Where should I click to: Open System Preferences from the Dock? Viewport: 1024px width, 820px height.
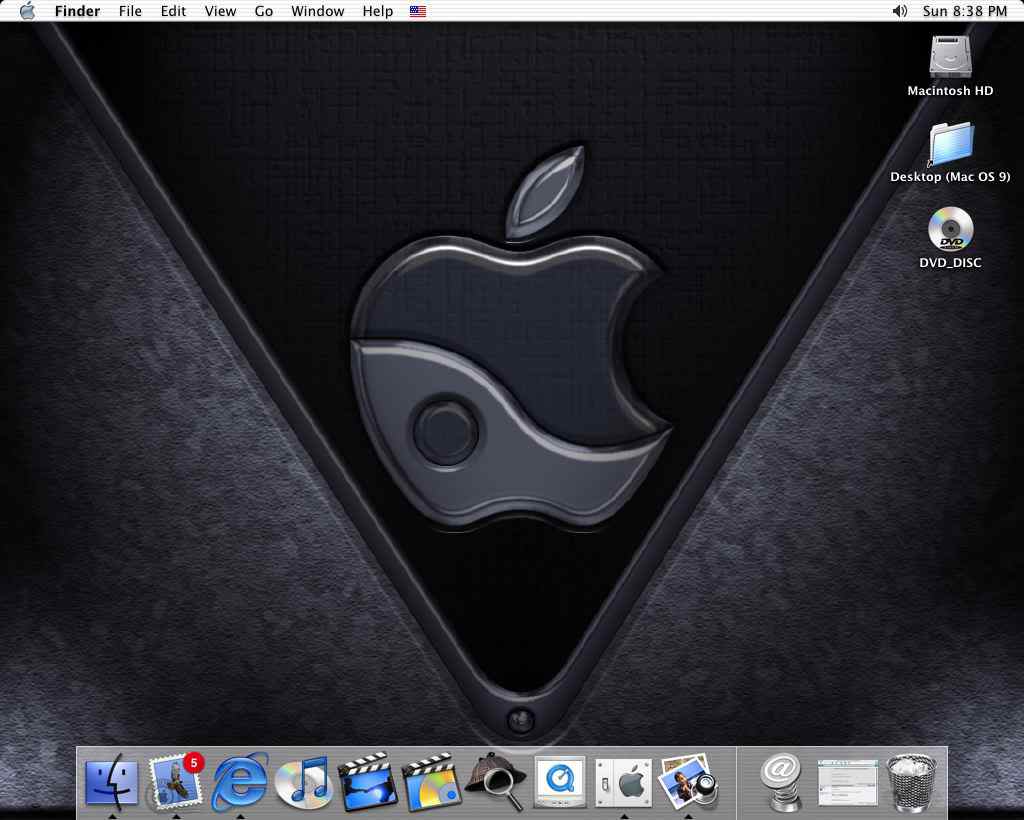coord(624,782)
